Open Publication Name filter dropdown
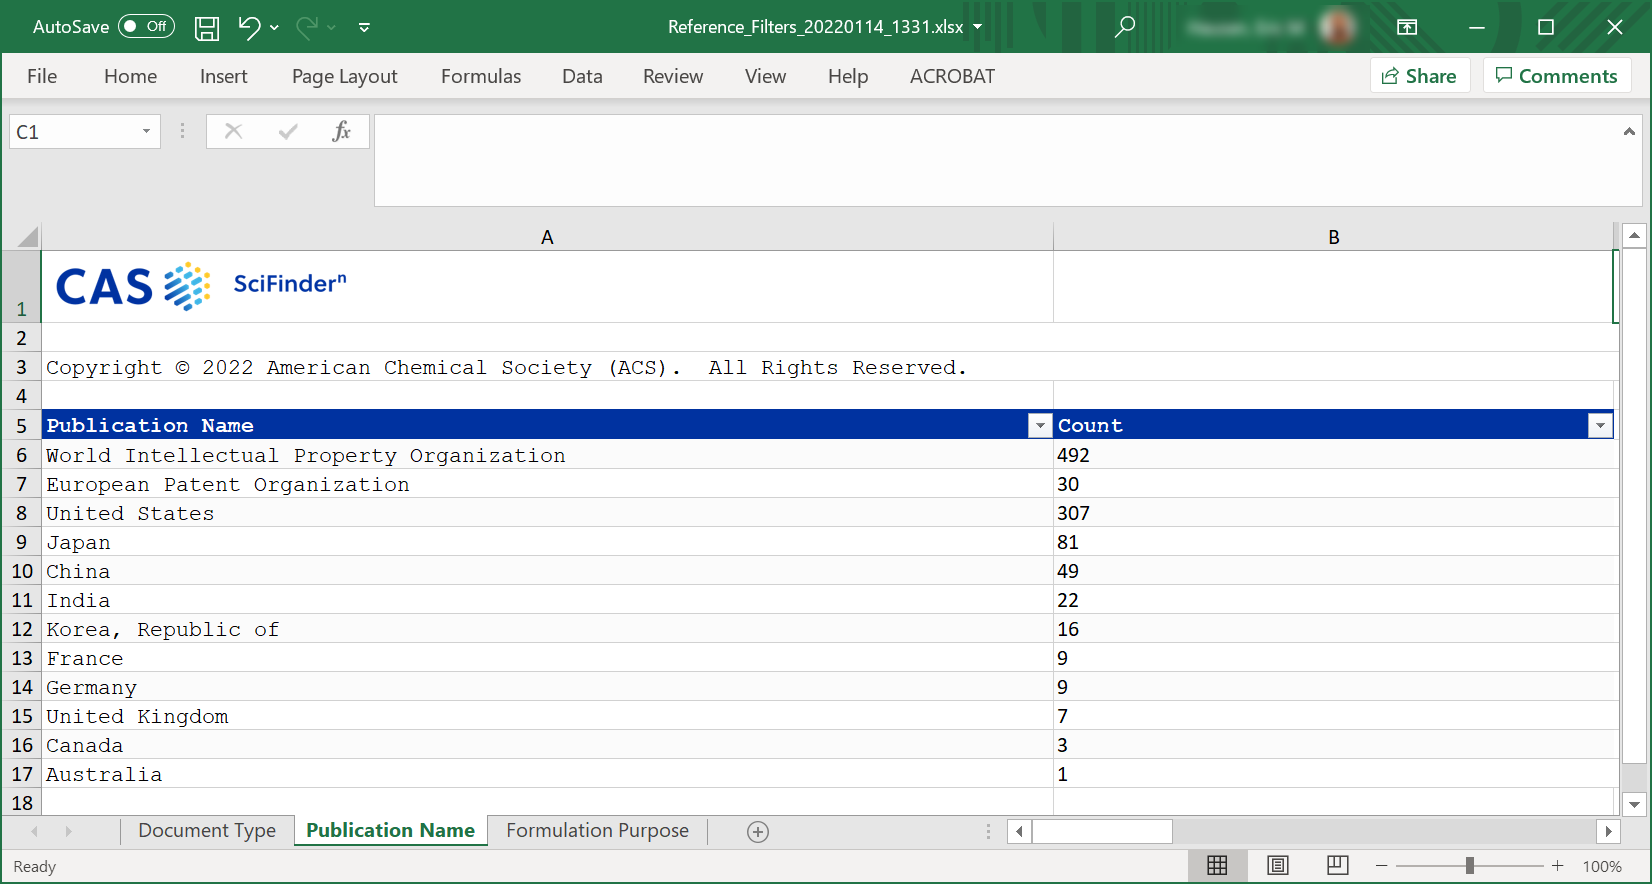 [x=1040, y=426]
